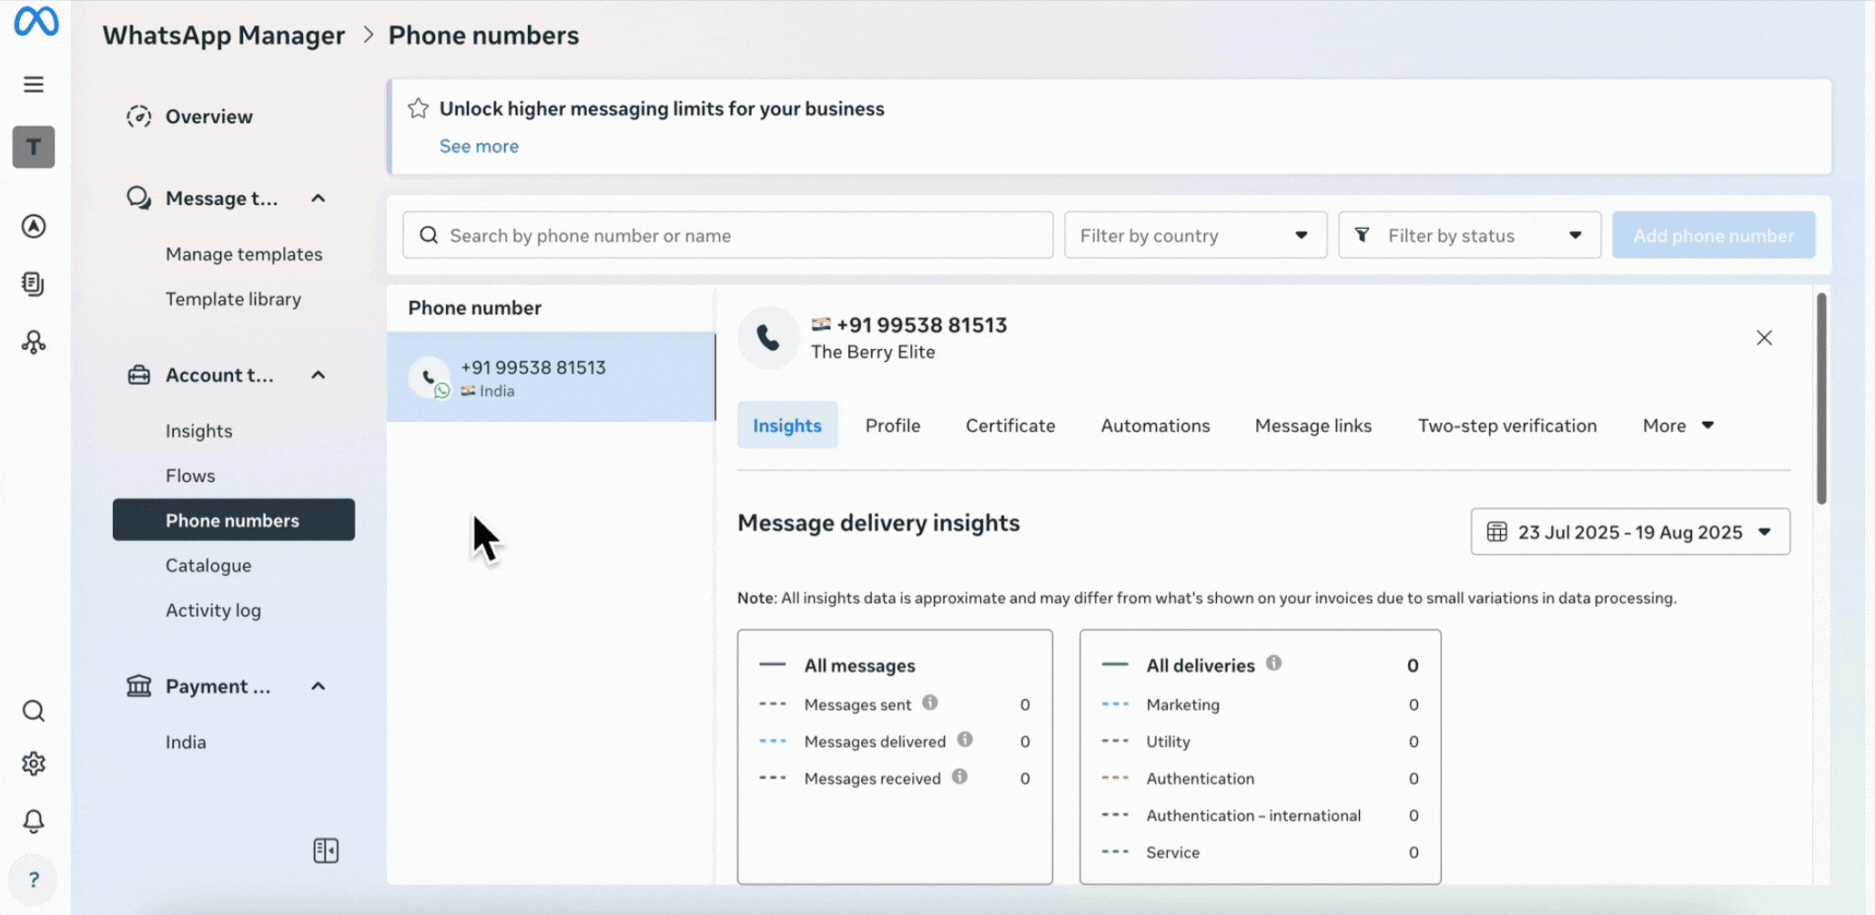Click the Meta logo icon

(36, 21)
